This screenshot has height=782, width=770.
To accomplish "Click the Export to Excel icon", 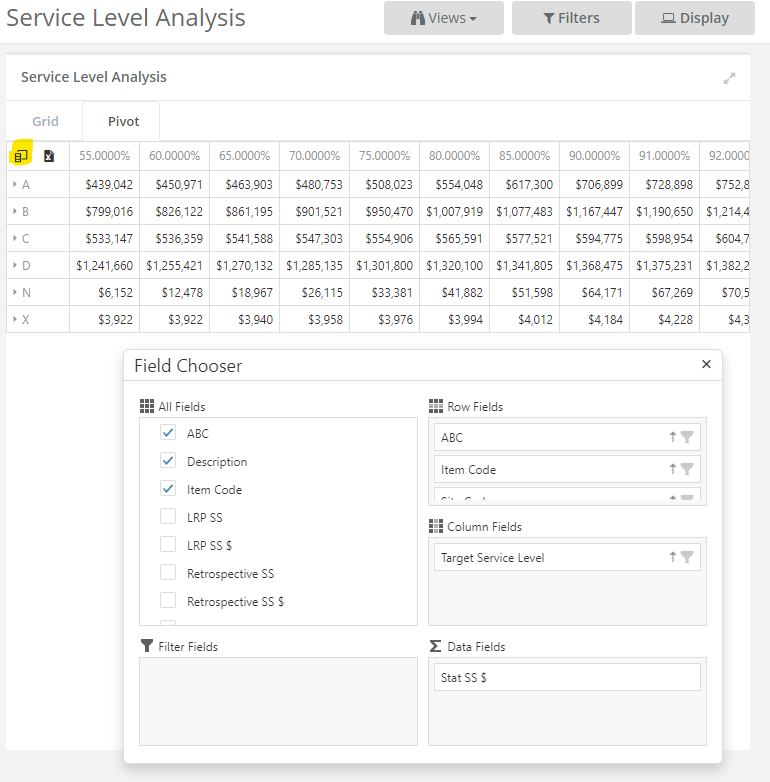I will [x=48, y=156].
